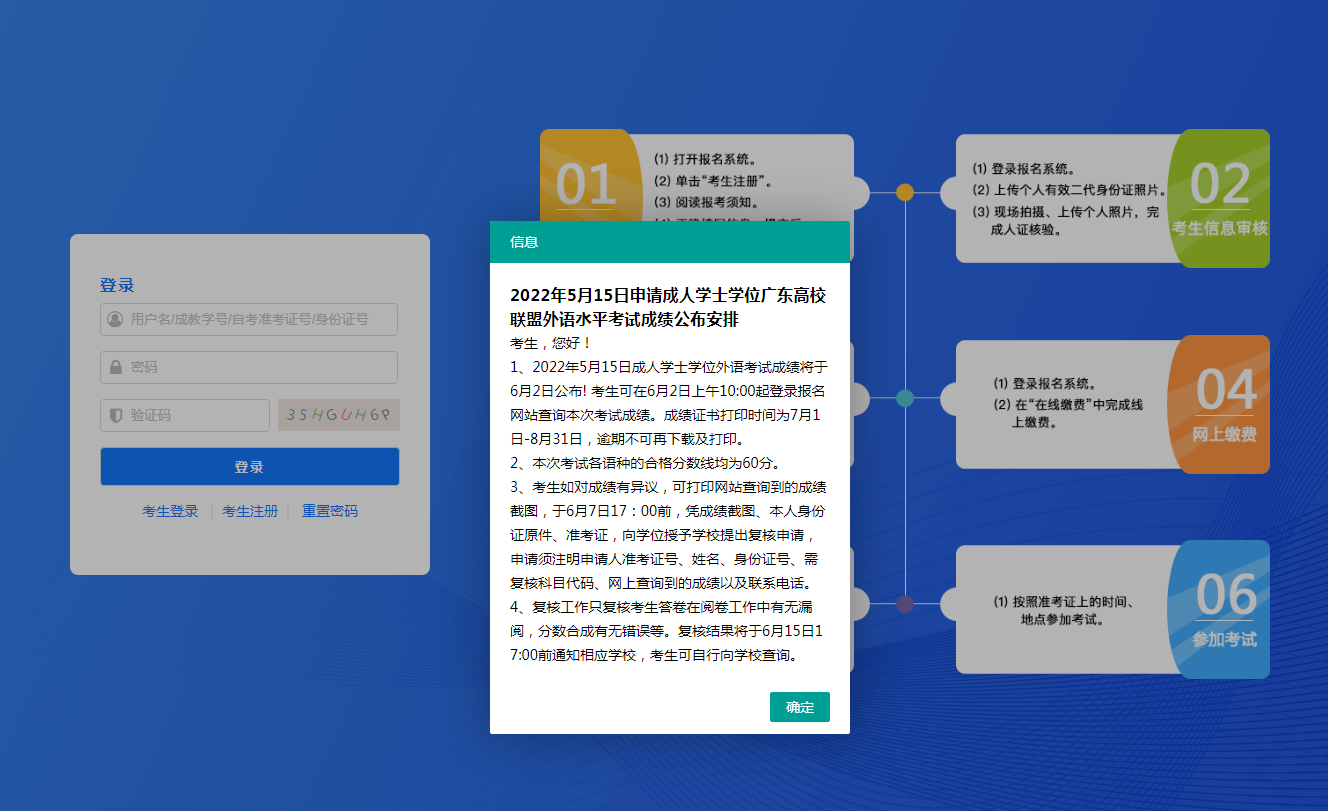Click the 确定 button in the dialog
1328x811 pixels.
[x=799, y=707]
